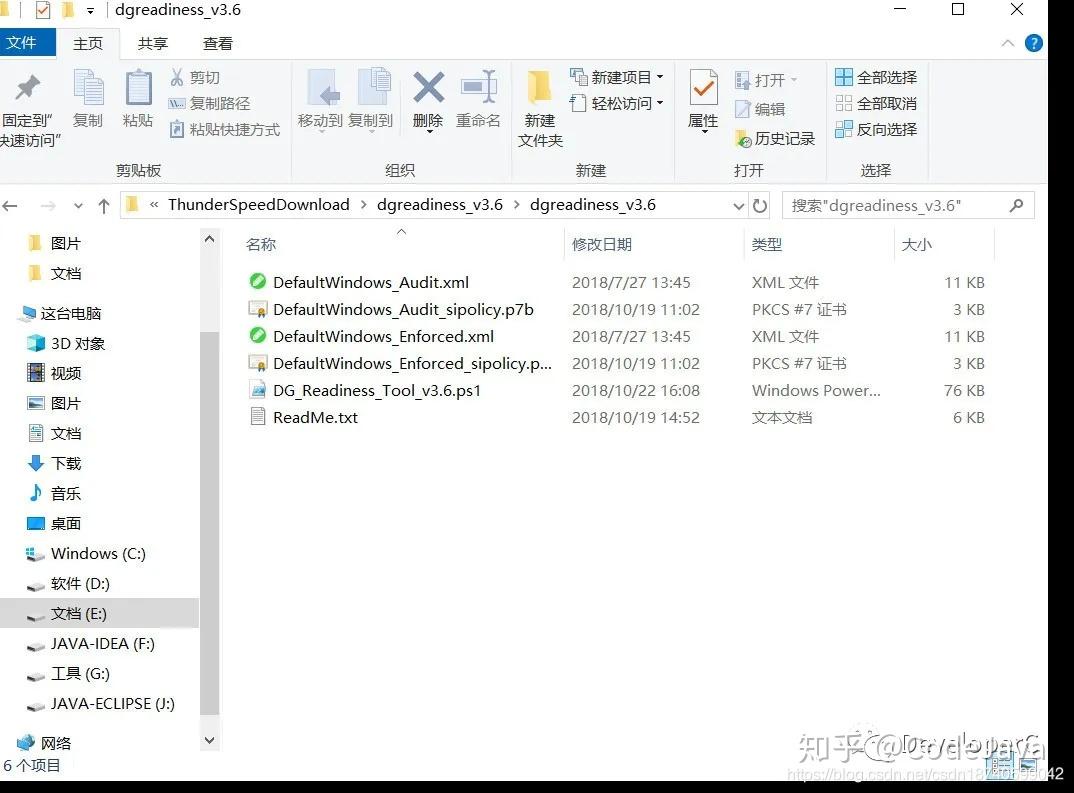Expand hidden path chevron in address bar
This screenshot has width=1074, height=793.
154,205
